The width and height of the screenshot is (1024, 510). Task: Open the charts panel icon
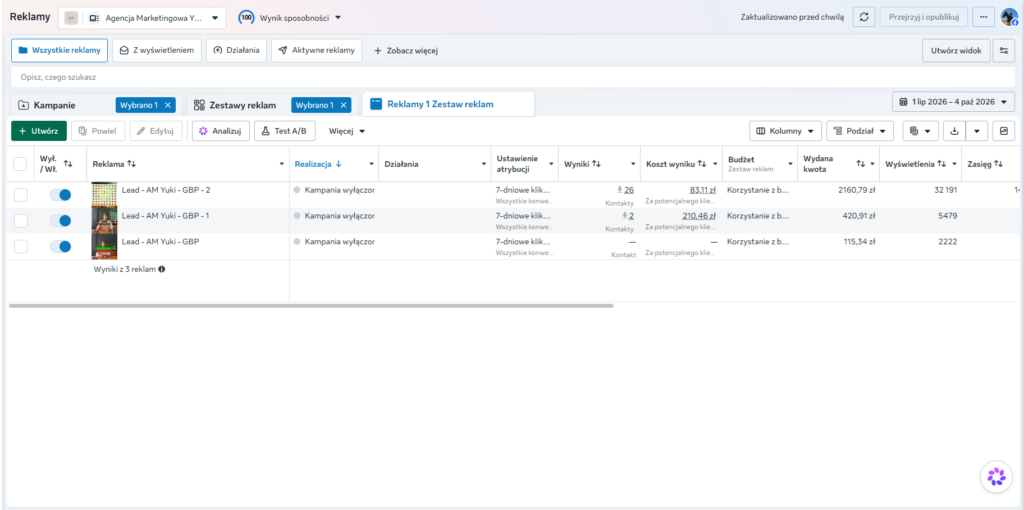[1003, 131]
